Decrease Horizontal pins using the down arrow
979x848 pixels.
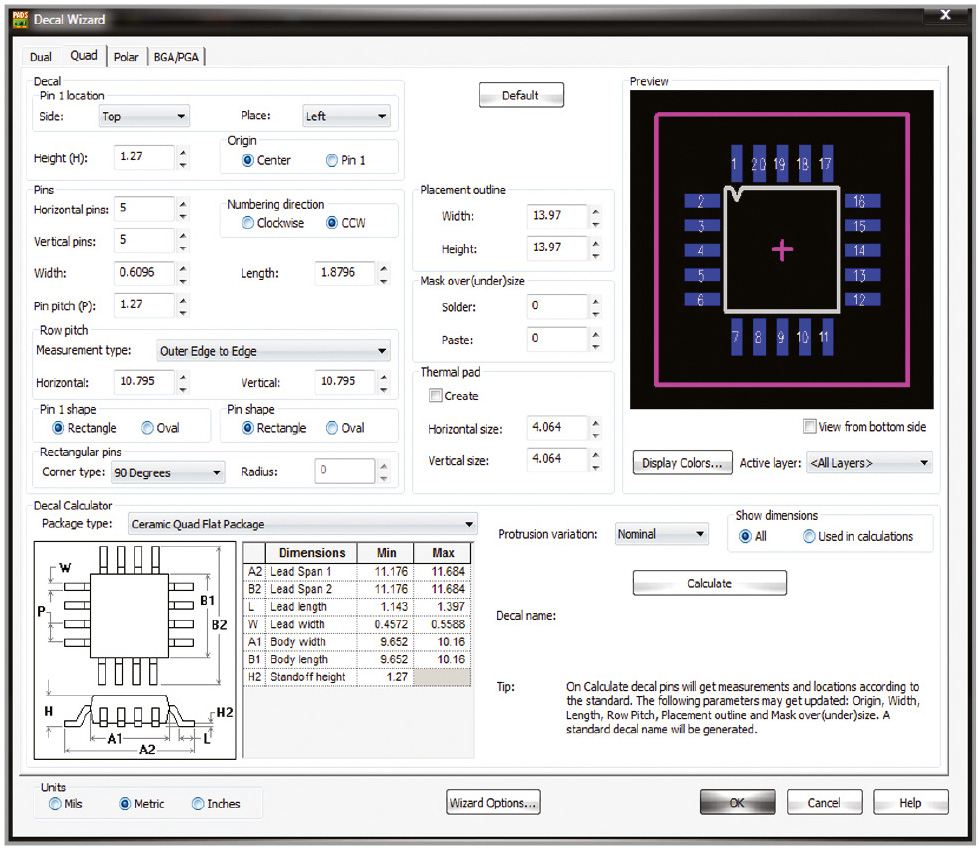[x=182, y=215]
